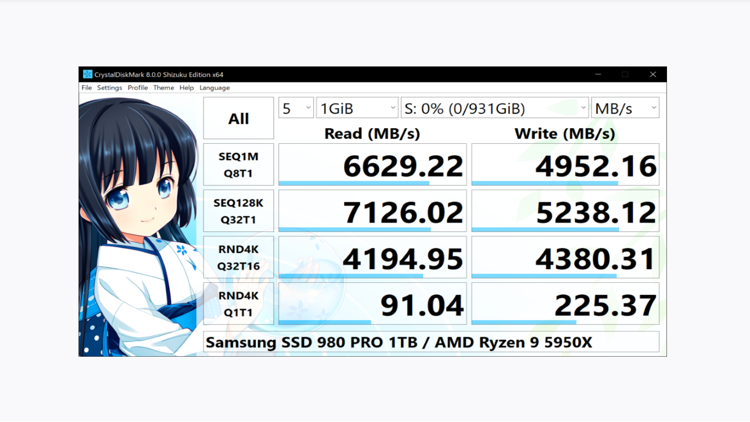Open the Help menu
The image size is (750, 422).
[187, 88]
